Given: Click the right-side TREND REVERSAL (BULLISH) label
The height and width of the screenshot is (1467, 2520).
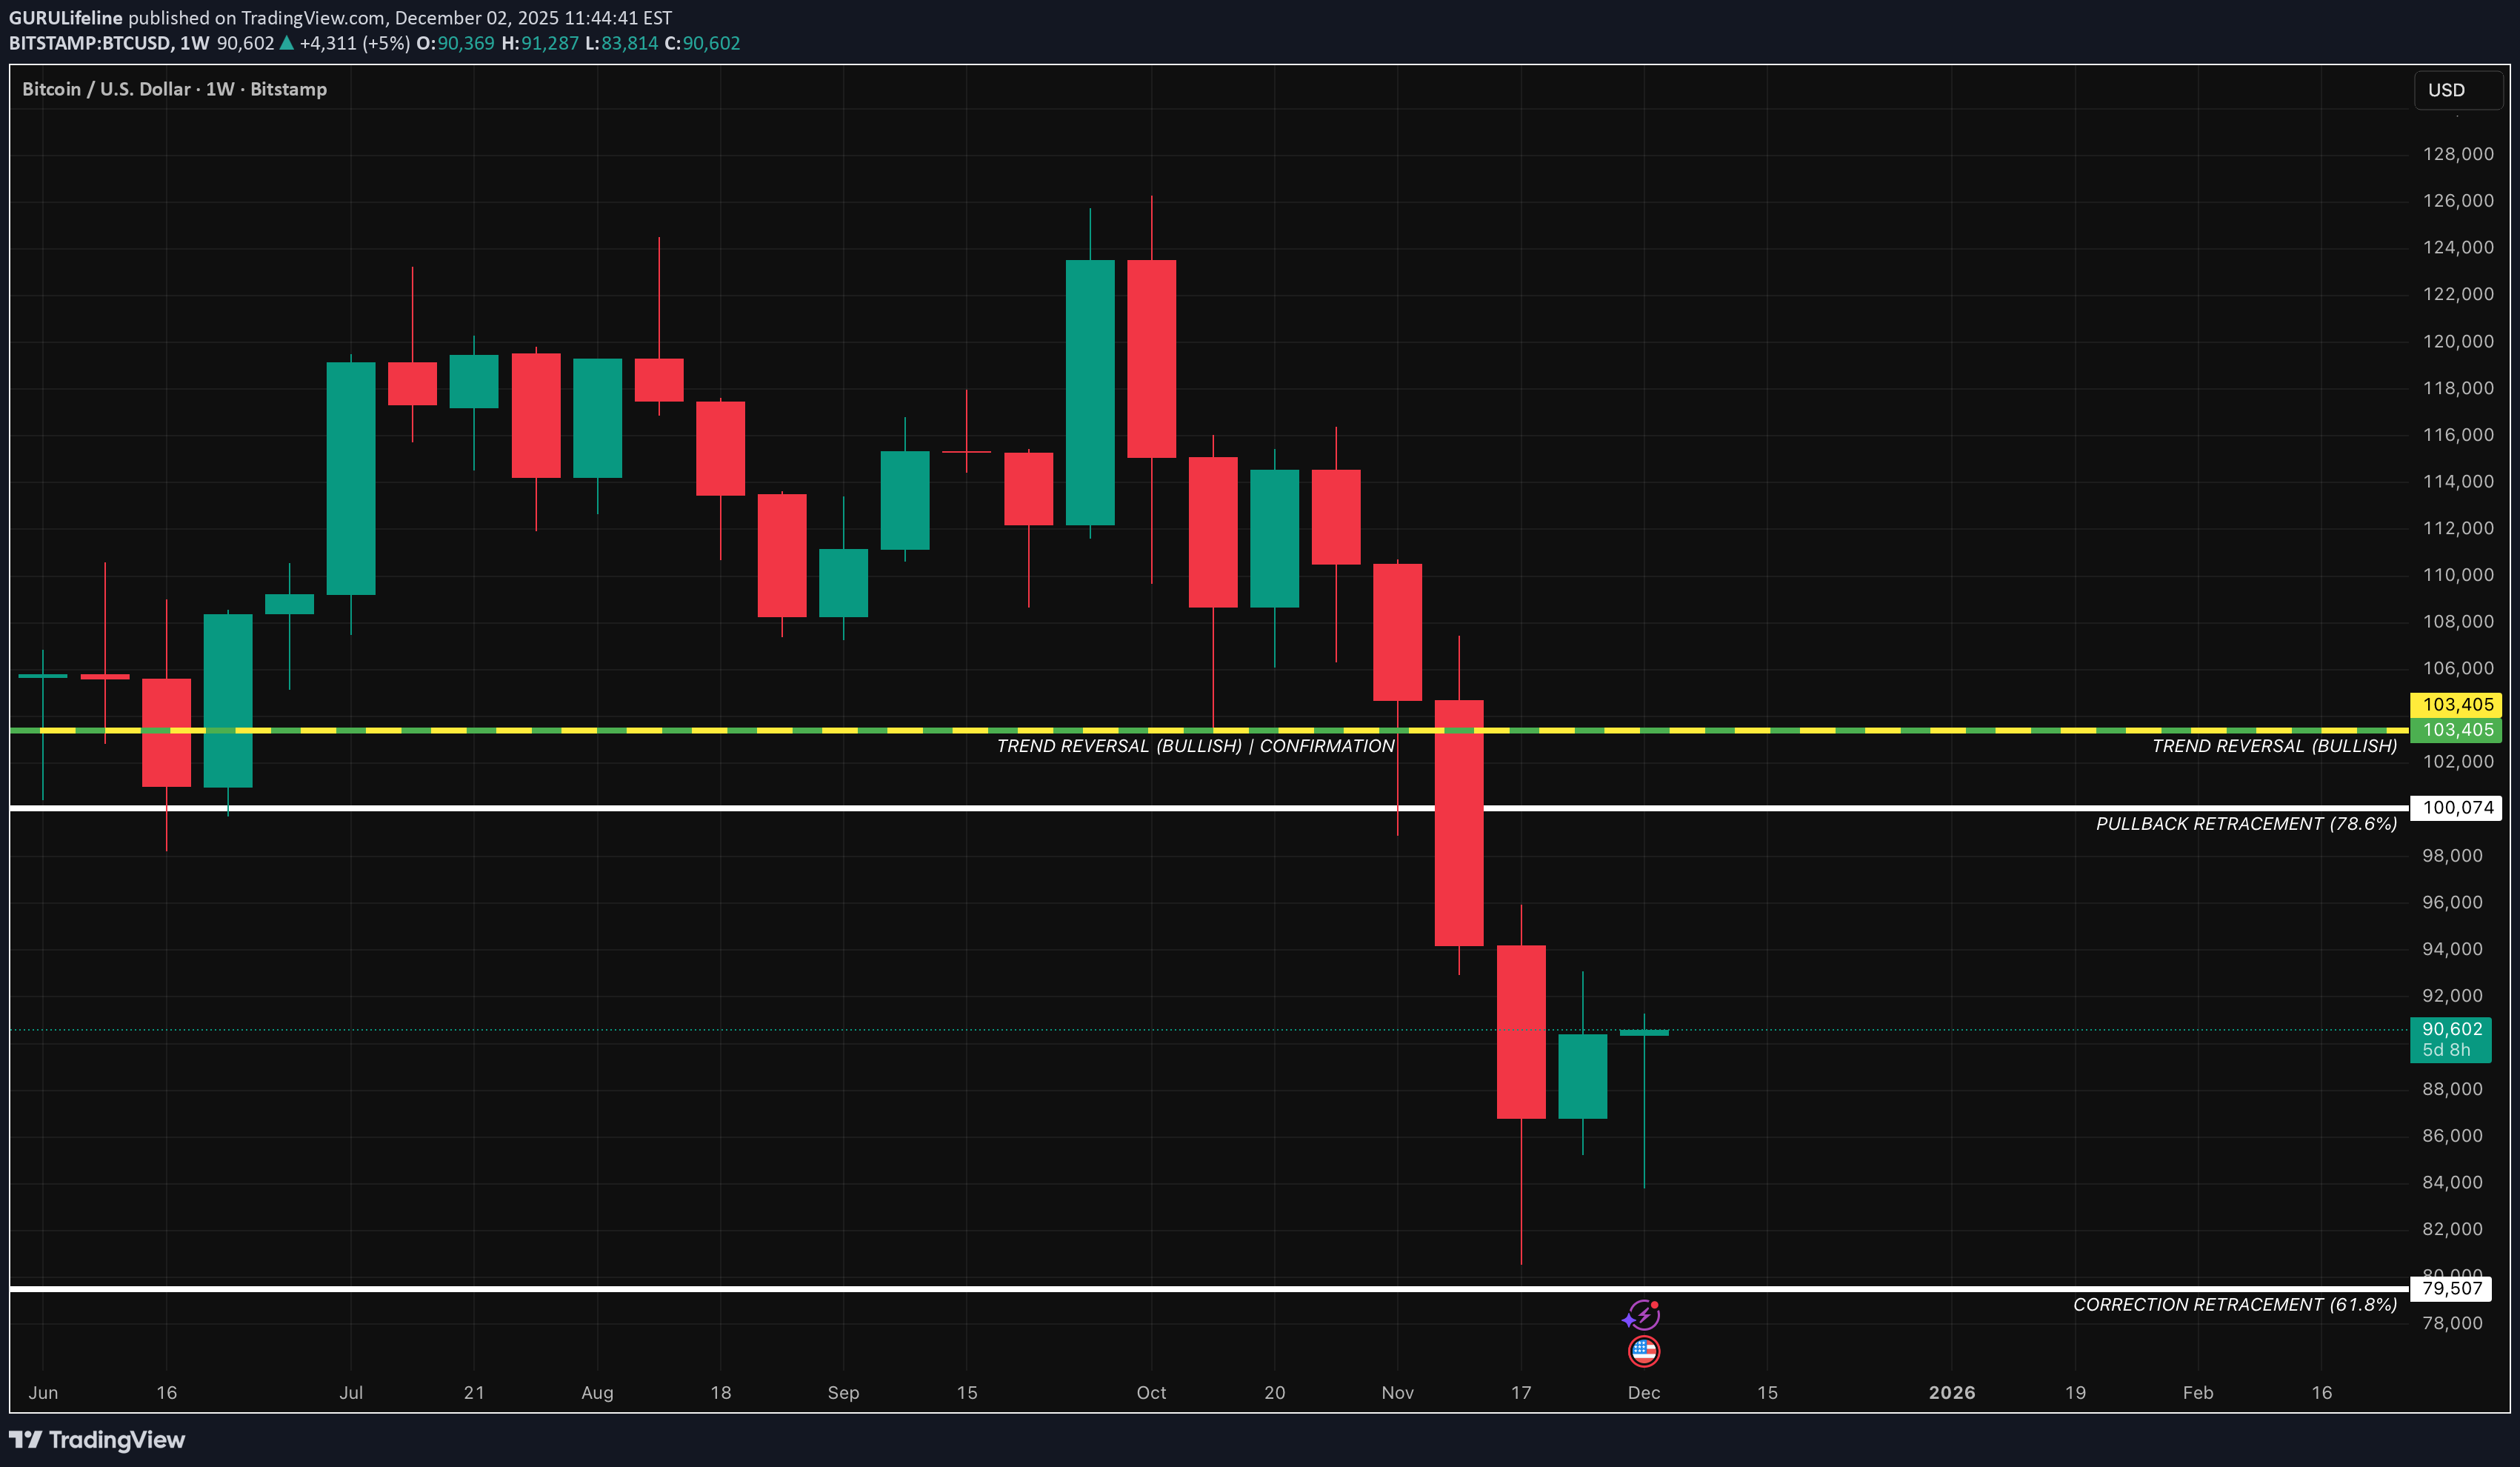Looking at the screenshot, I should pyautogui.click(x=2273, y=746).
